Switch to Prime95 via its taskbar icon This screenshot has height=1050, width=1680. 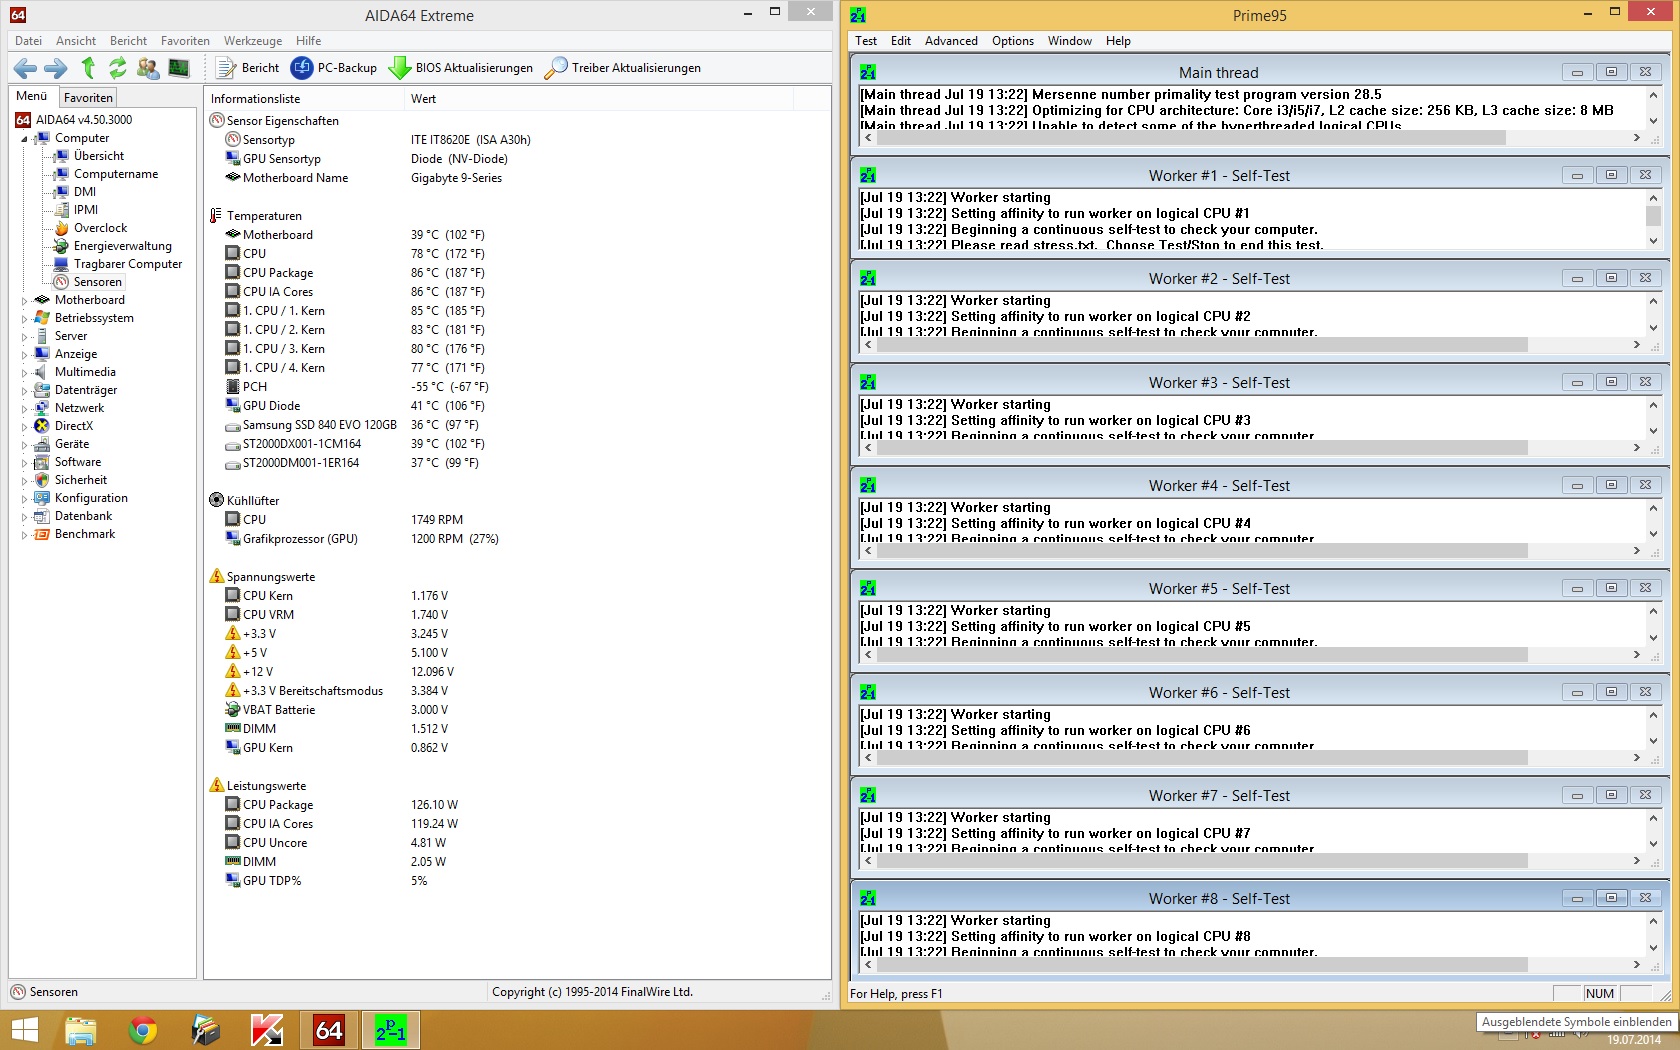coord(390,1030)
